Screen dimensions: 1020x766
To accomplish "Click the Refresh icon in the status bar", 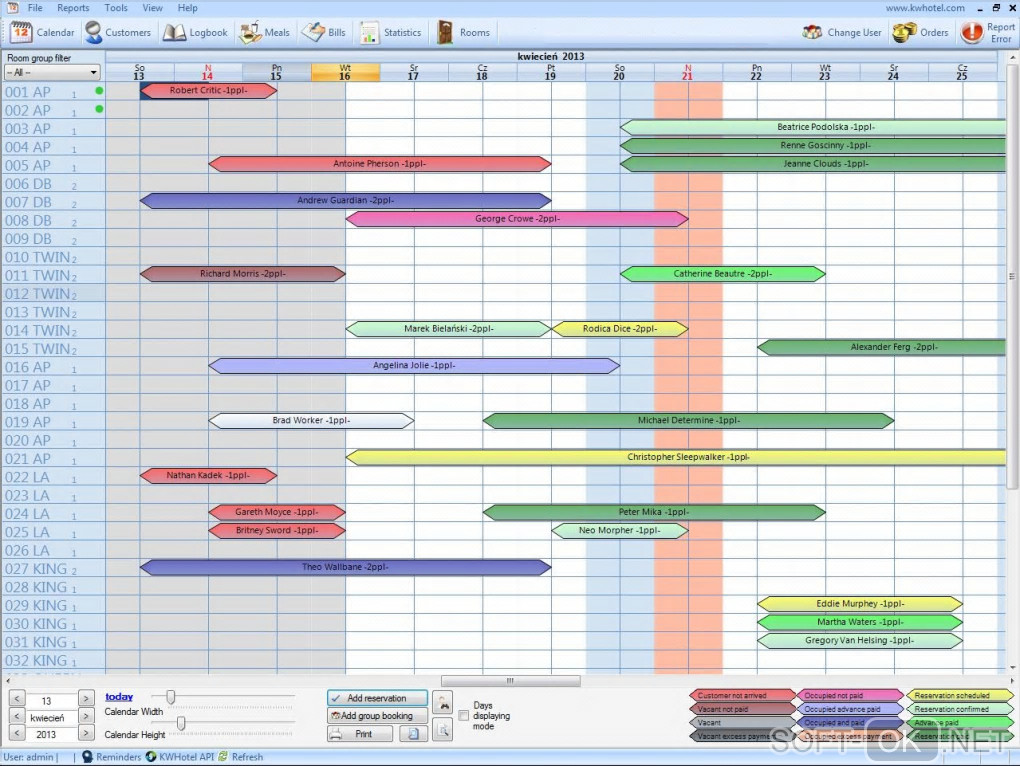I will (x=223, y=757).
